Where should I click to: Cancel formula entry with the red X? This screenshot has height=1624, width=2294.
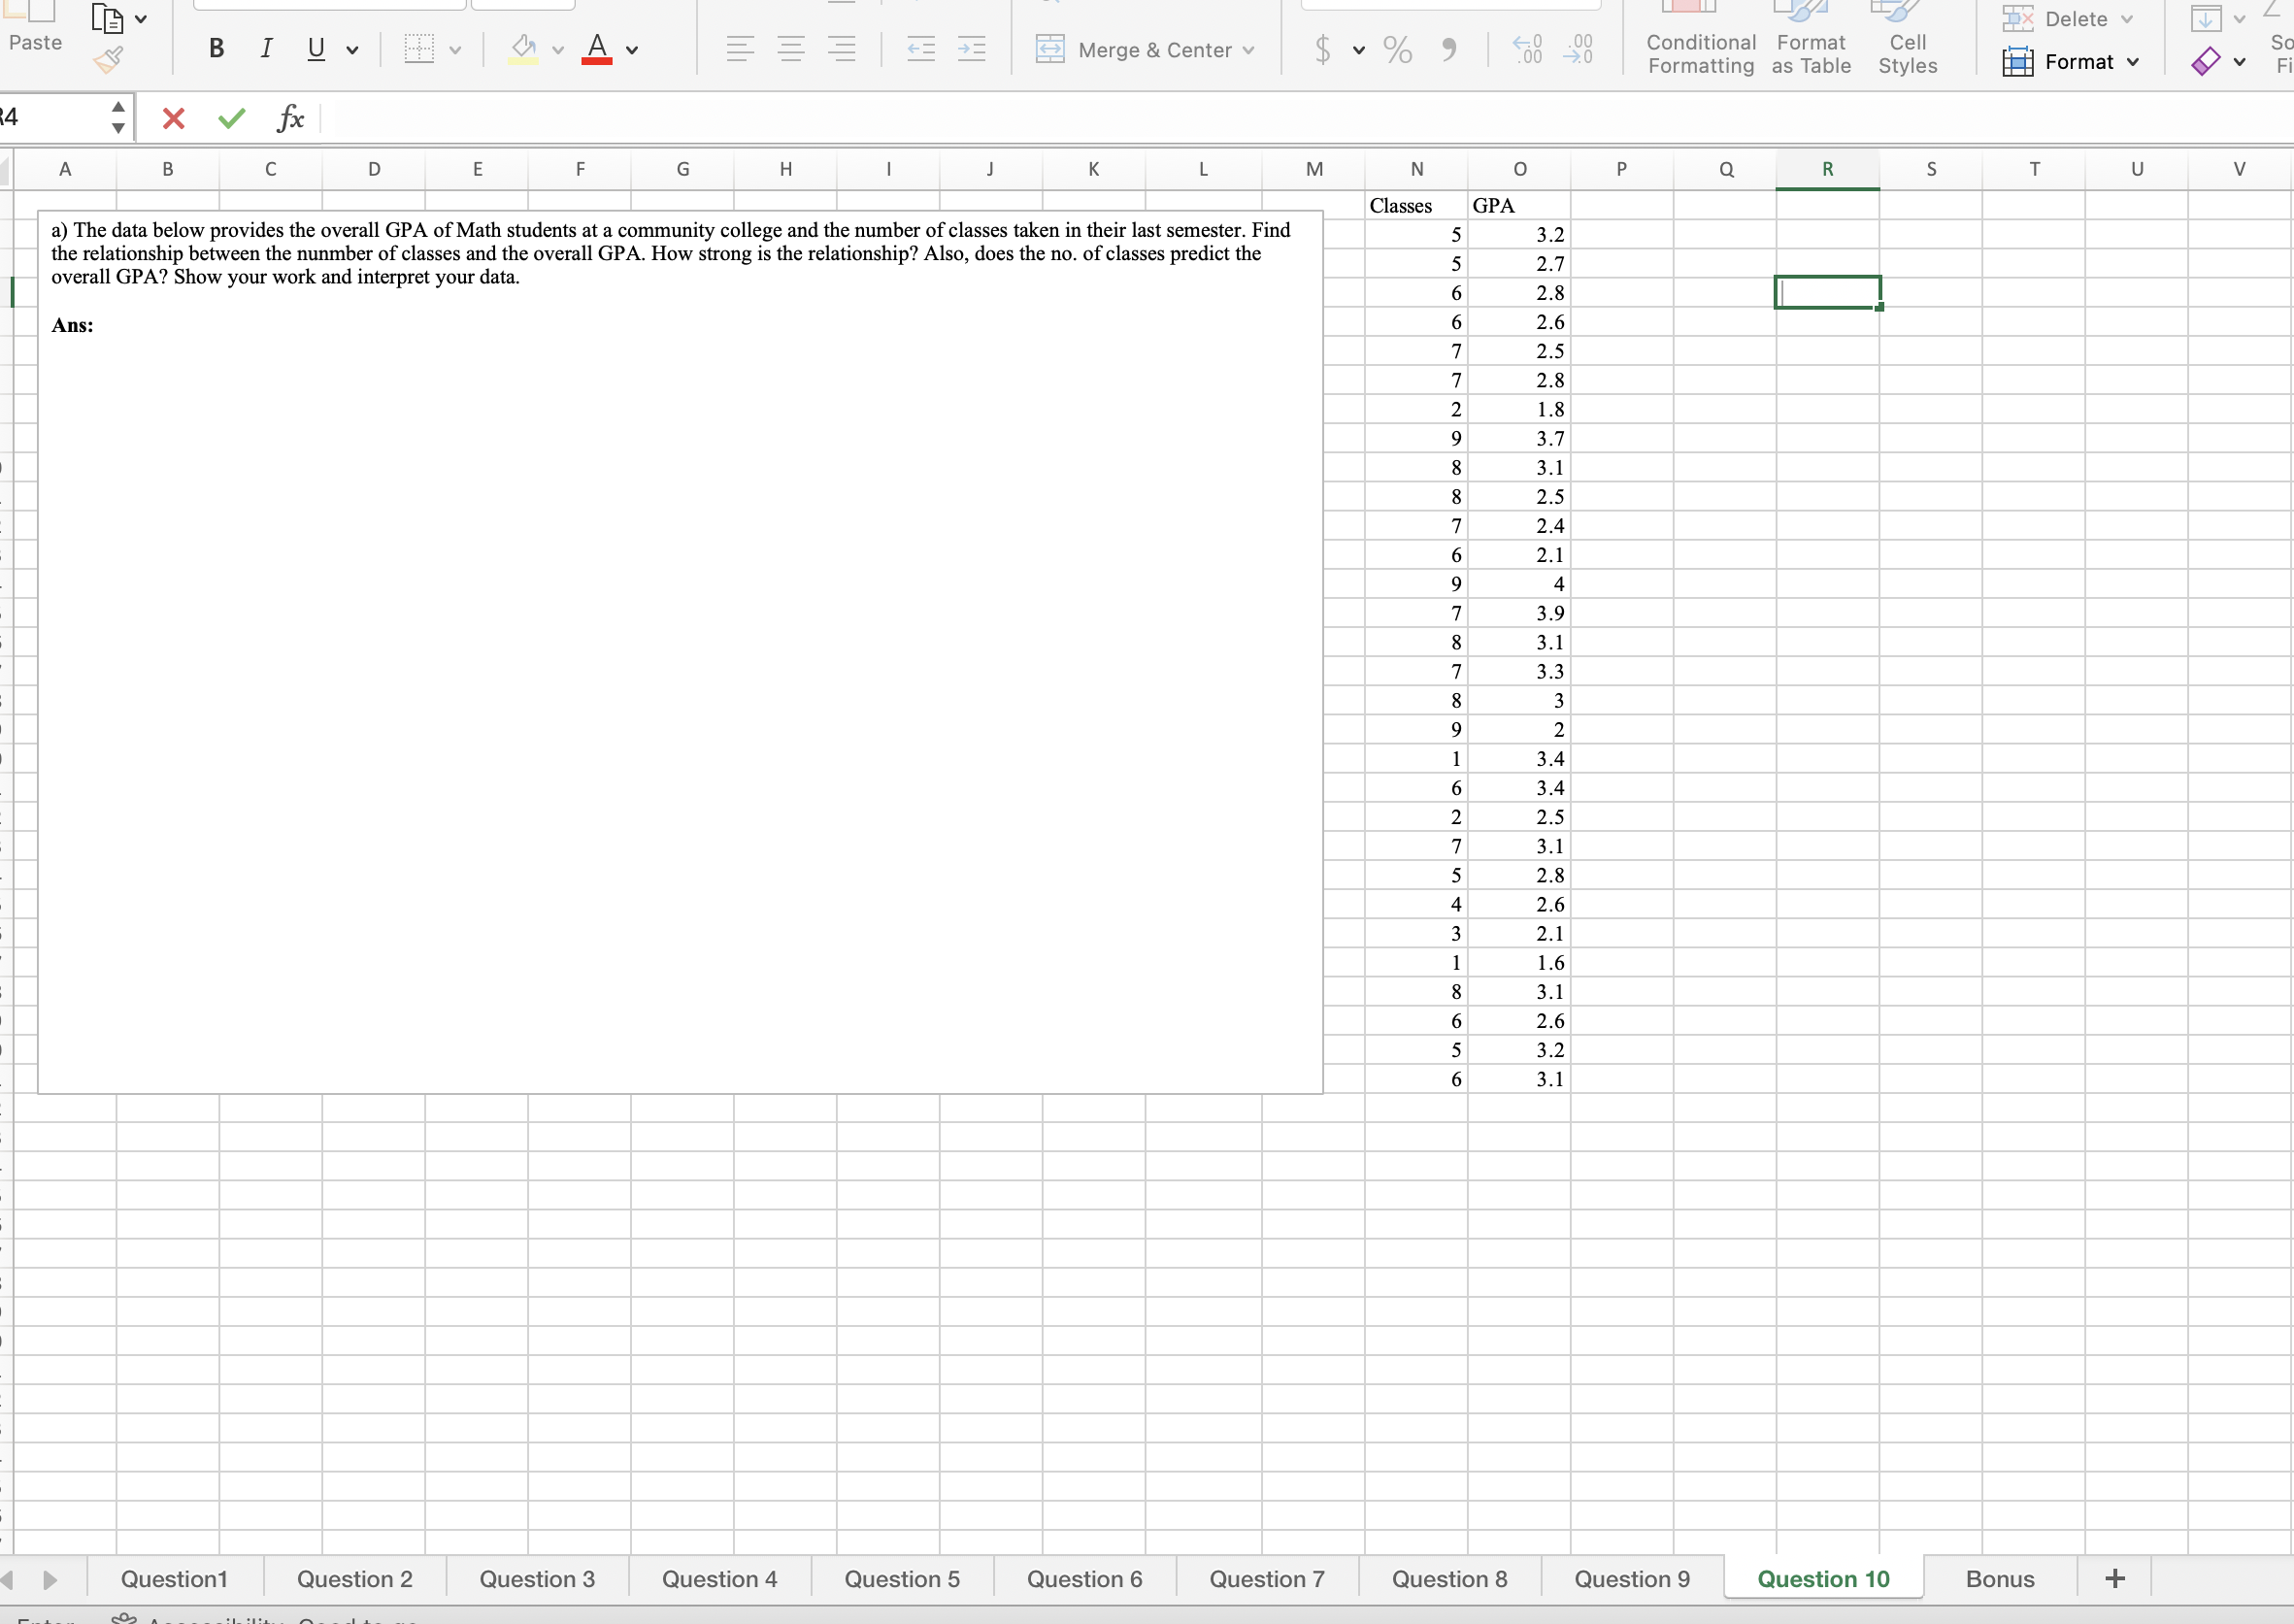(172, 117)
